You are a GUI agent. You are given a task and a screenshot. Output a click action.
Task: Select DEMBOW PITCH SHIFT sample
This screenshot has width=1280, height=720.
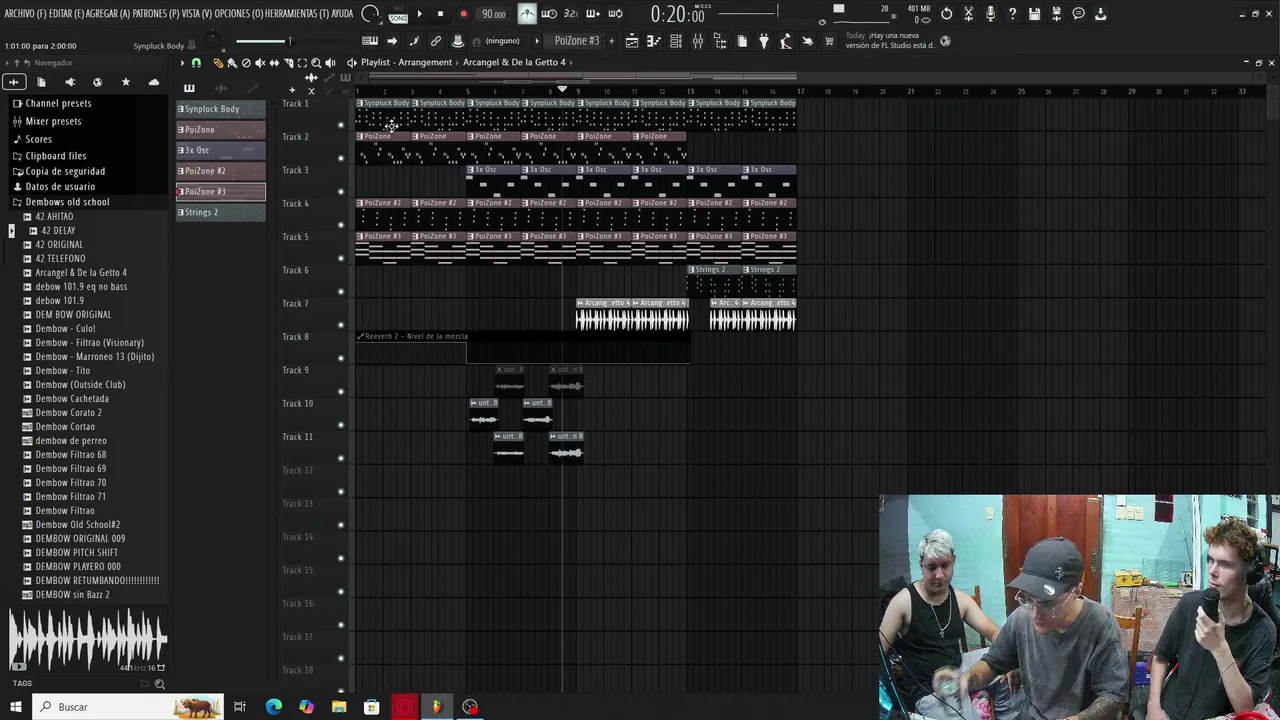pyautogui.click(x=76, y=552)
